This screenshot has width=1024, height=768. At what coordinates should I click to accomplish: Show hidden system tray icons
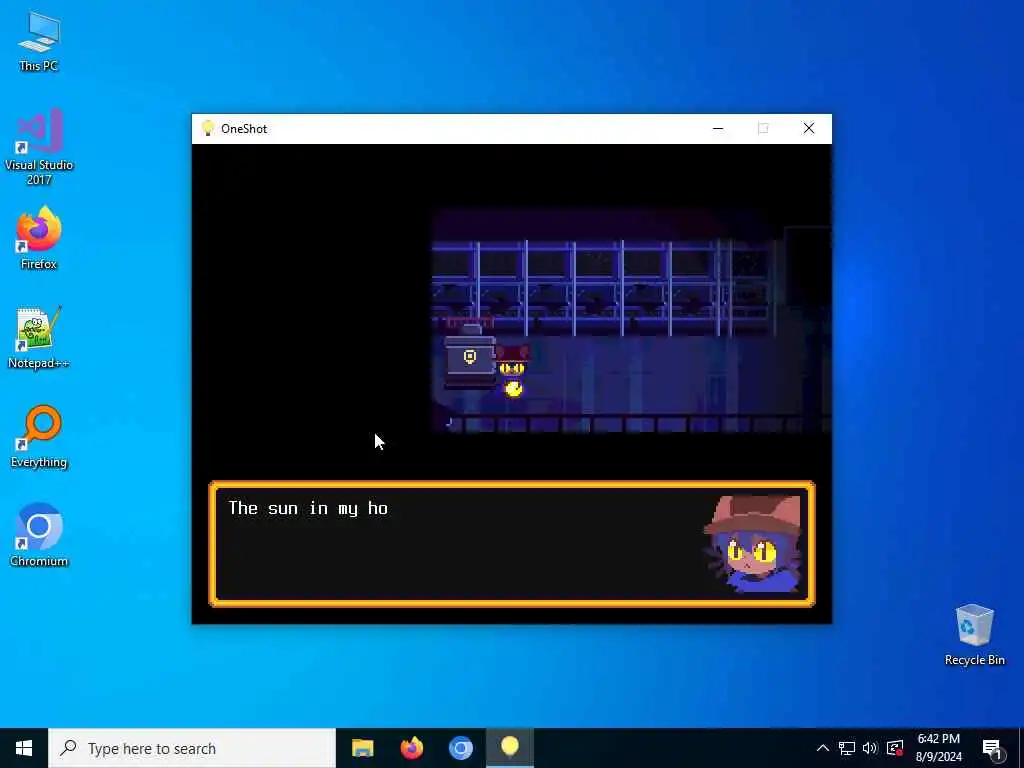click(x=823, y=748)
